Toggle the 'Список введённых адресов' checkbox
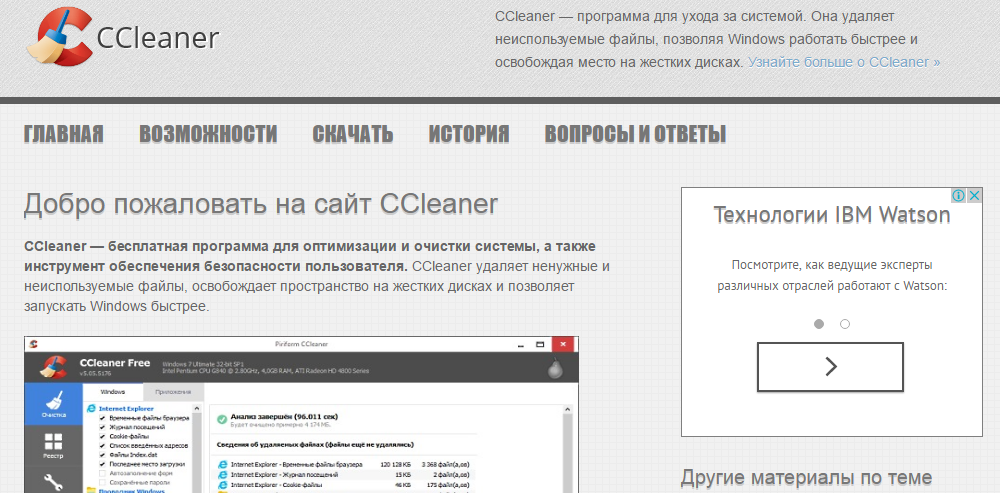1000x493 pixels. point(102,445)
